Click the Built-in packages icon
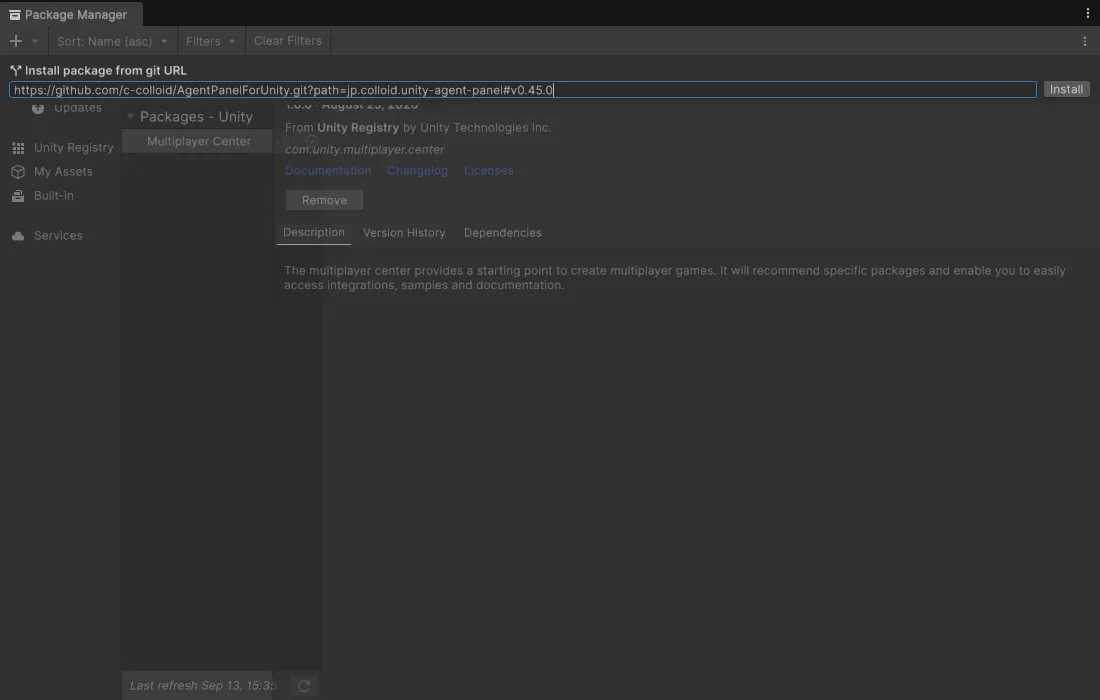 (x=18, y=196)
